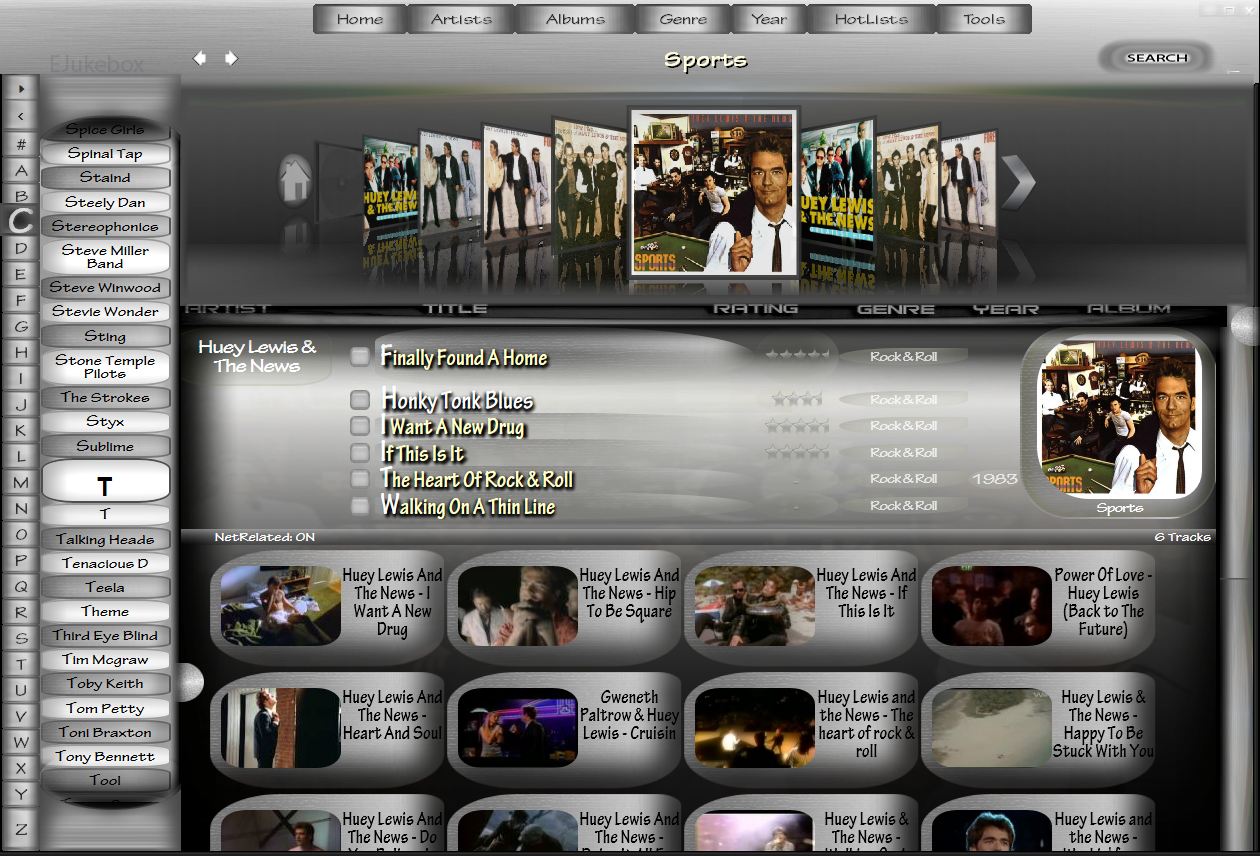Jump to the # entries in the alphabet bar
This screenshot has height=856, width=1260.
21,144
